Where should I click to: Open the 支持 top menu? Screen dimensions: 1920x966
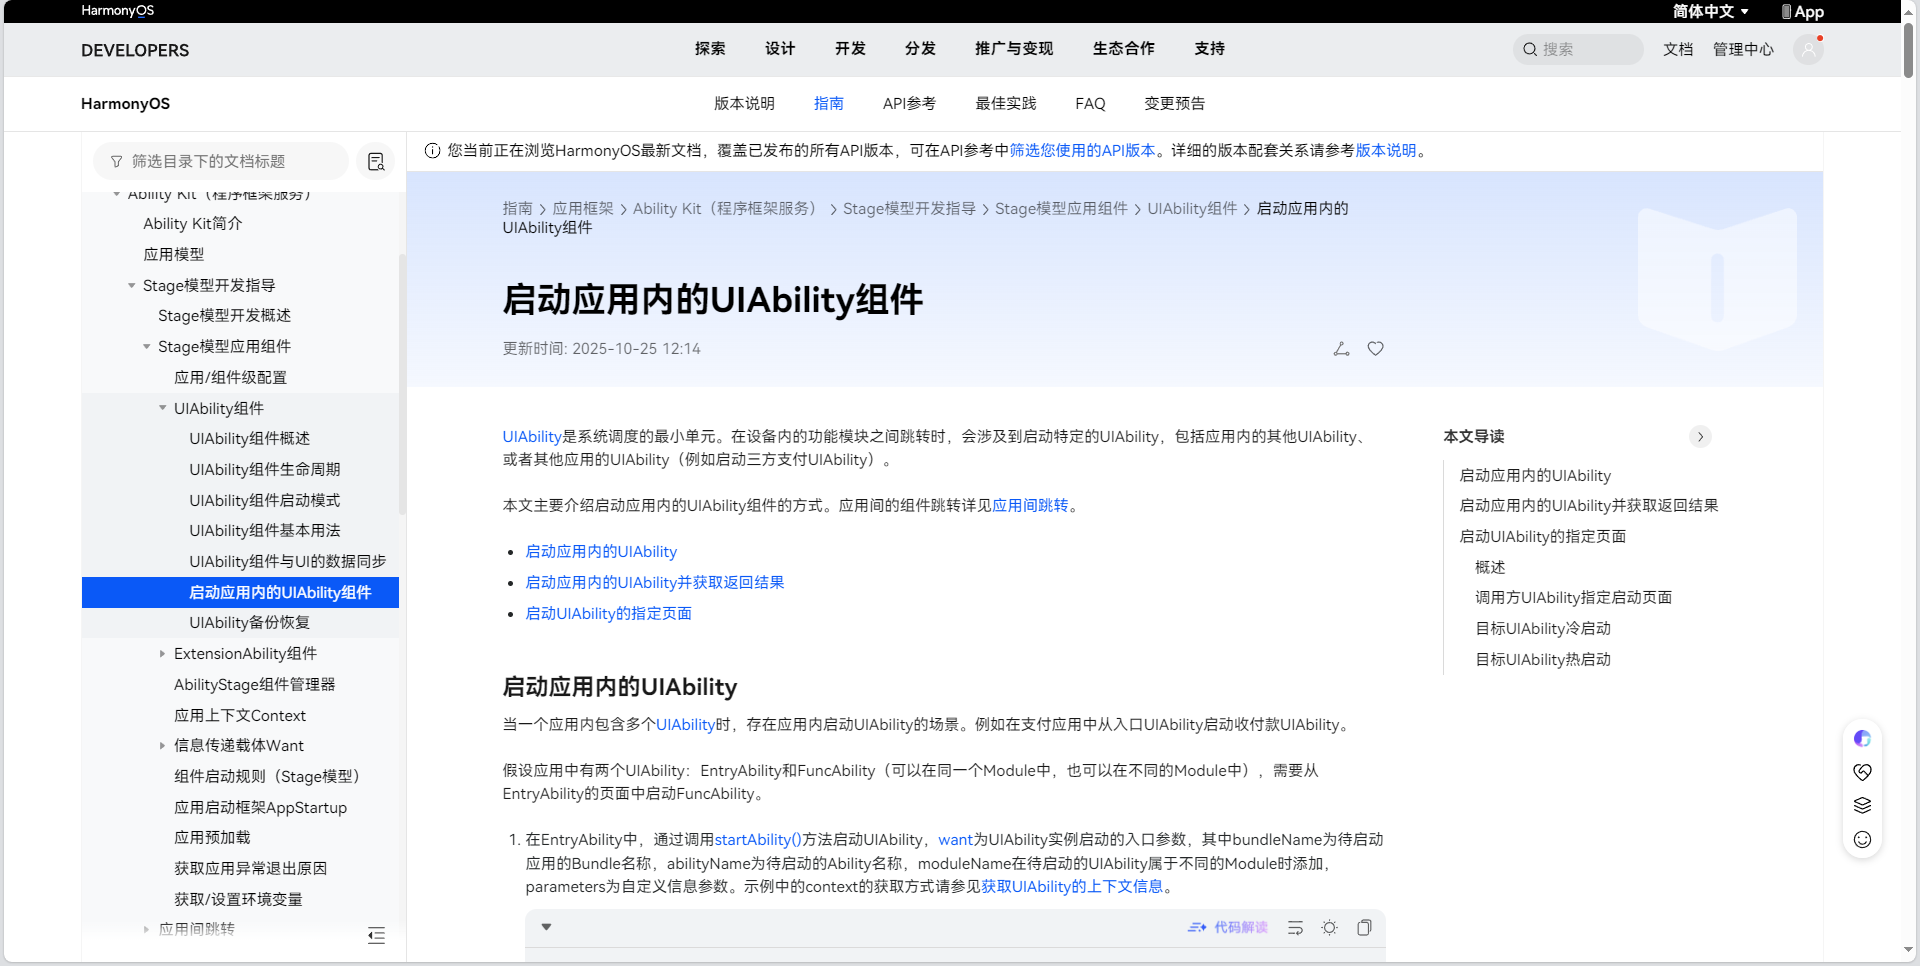1209,49
